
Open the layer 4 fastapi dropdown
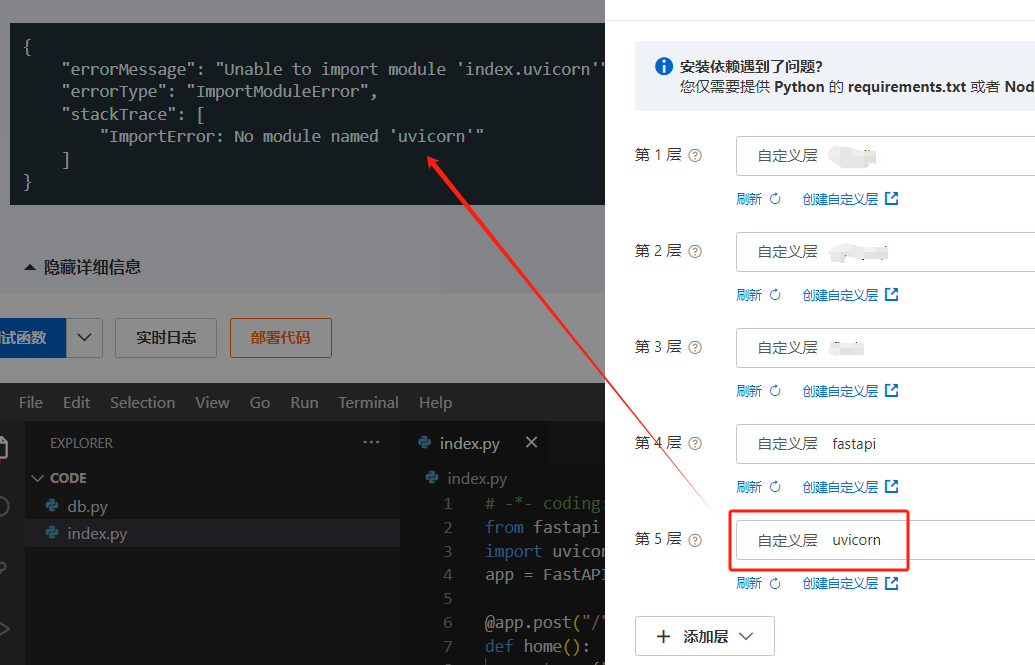(885, 444)
